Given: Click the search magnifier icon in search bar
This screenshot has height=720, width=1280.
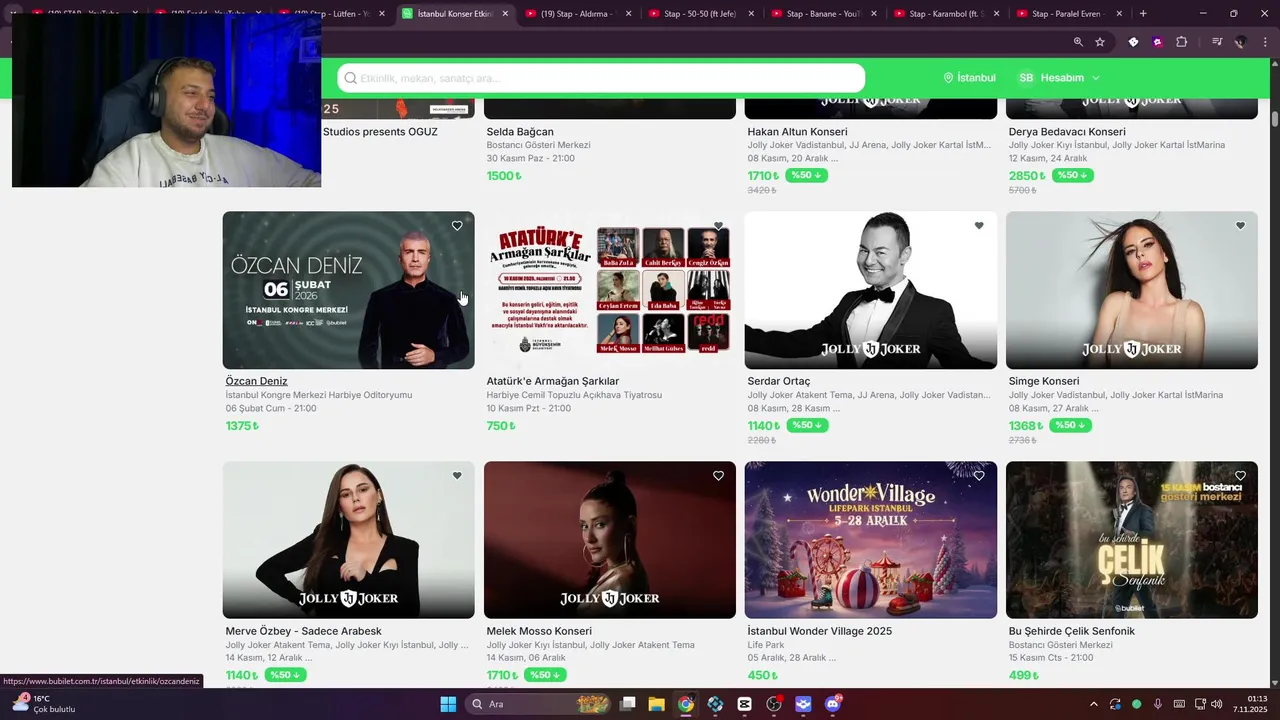Looking at the screenshot, I should (350, 78).
